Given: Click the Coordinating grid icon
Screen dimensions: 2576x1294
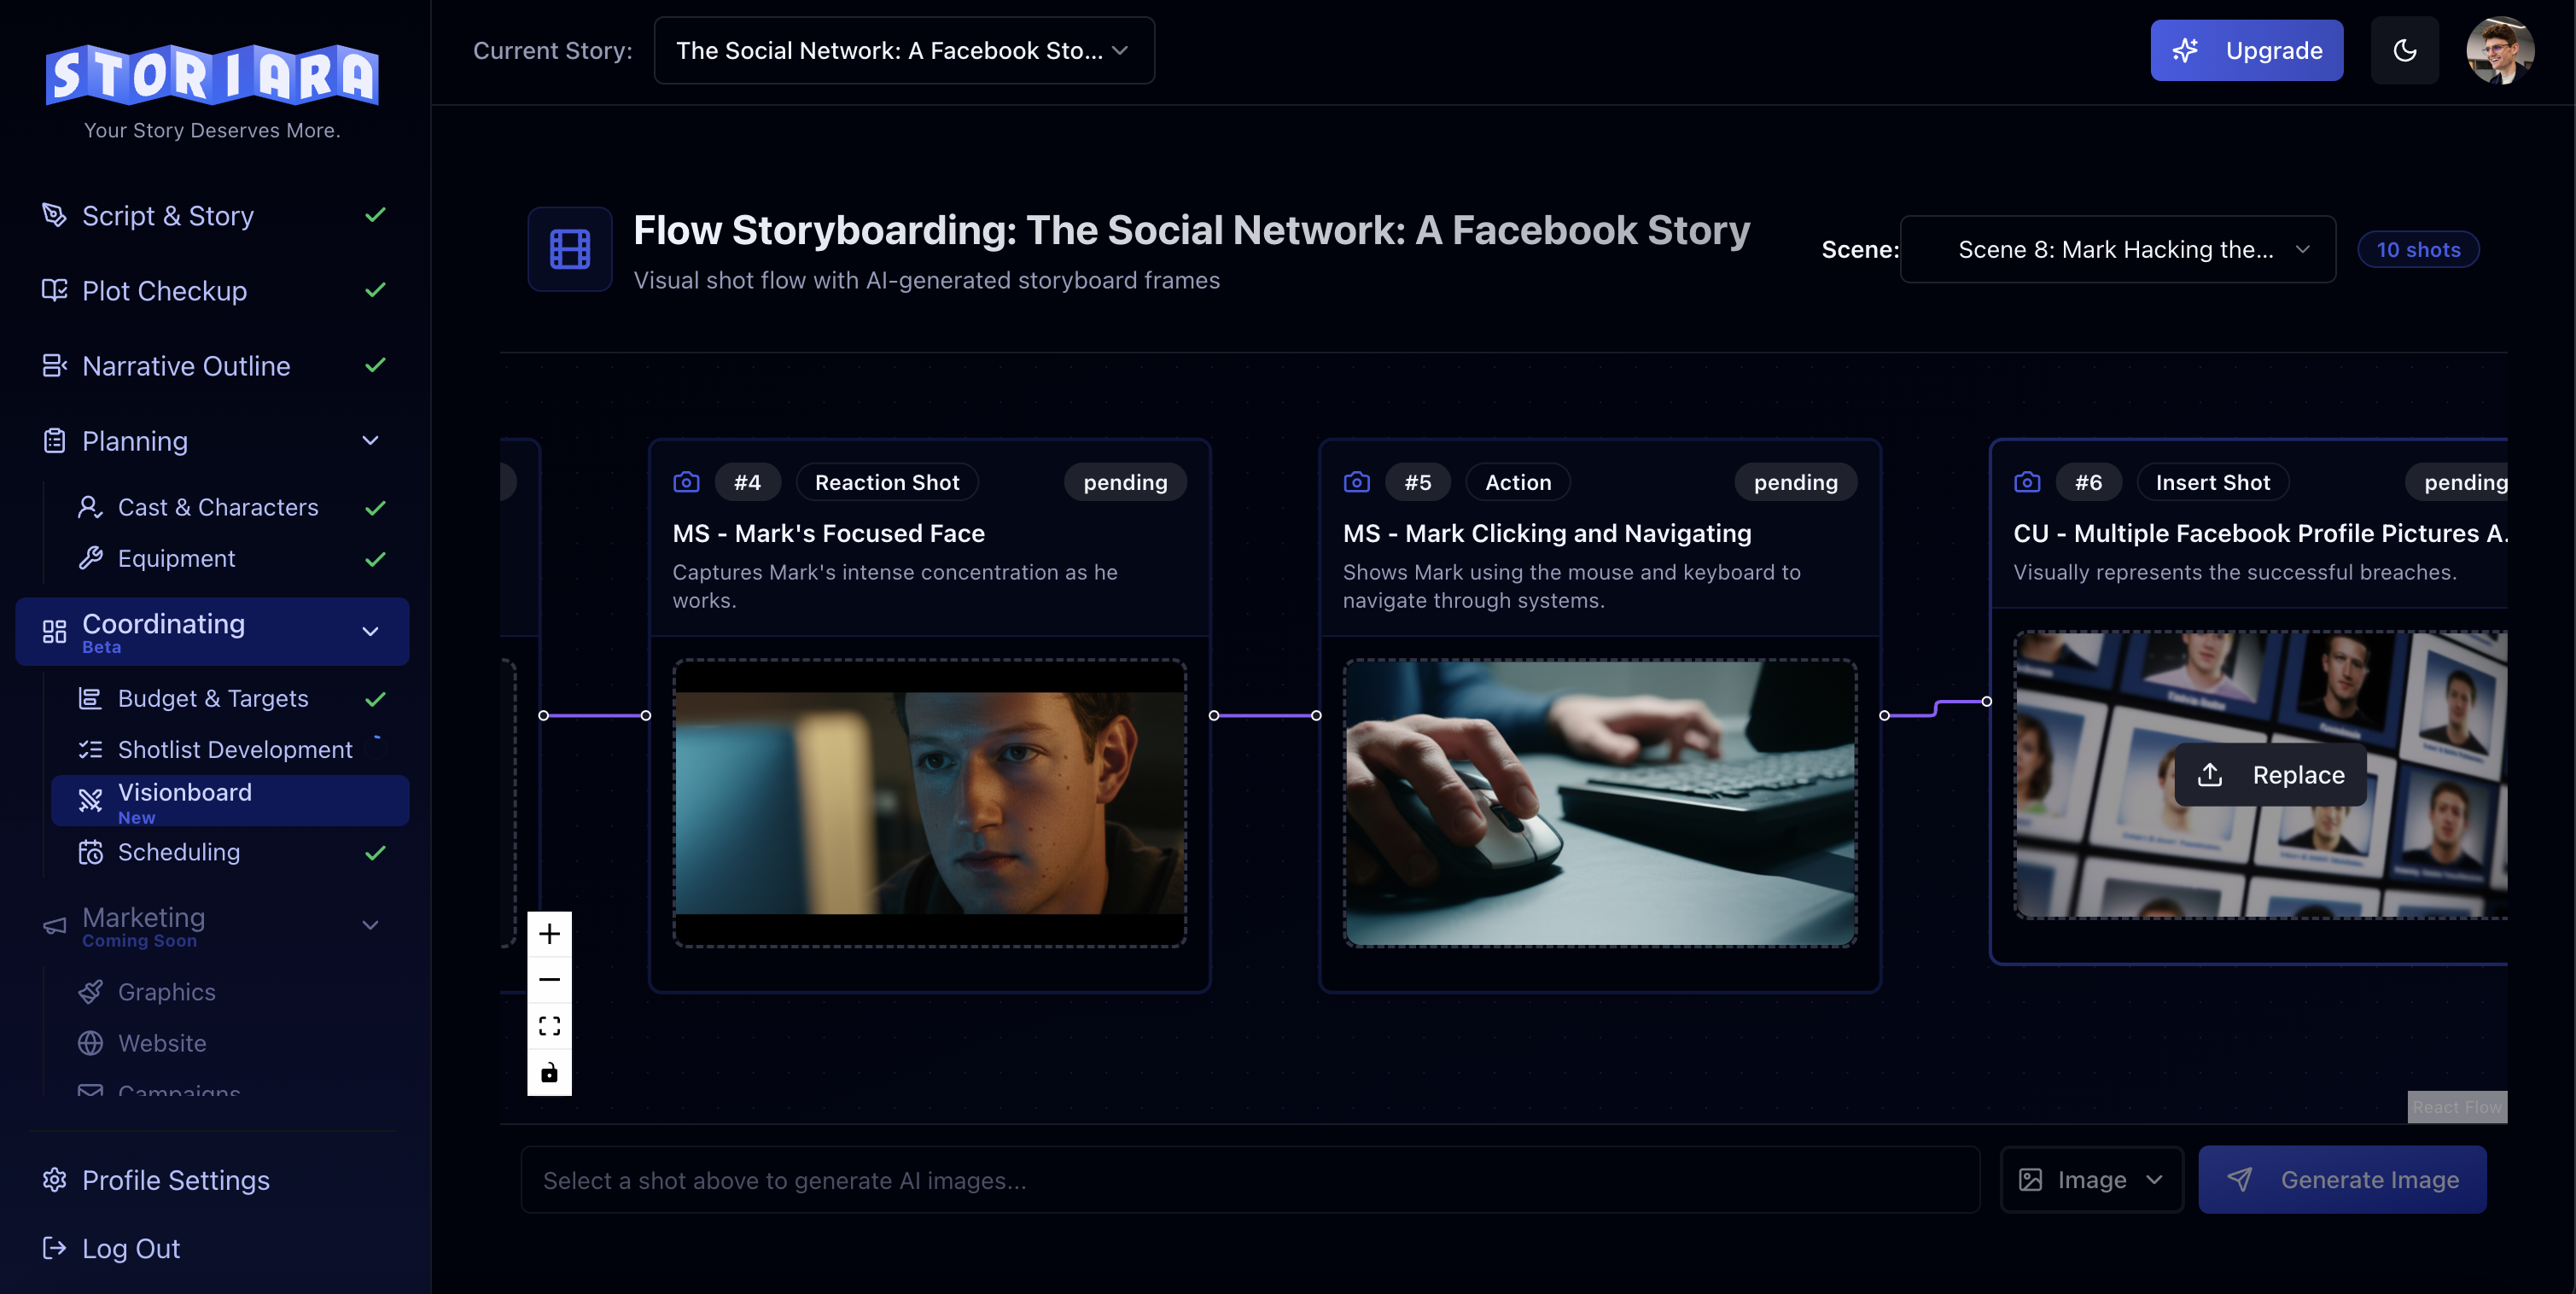Looking at the screenshot, I should pos(54,631).
